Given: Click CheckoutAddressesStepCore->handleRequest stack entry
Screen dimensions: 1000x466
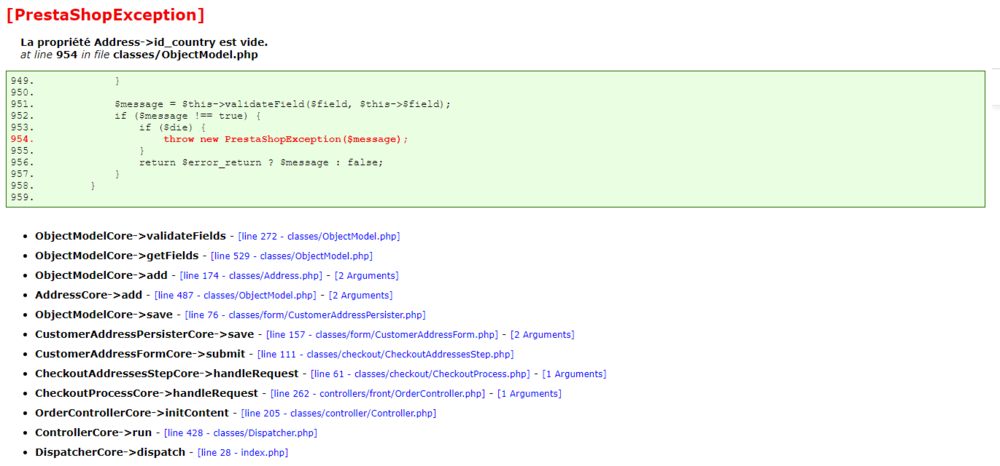Looking at the screenshot, I should point(167,374).
